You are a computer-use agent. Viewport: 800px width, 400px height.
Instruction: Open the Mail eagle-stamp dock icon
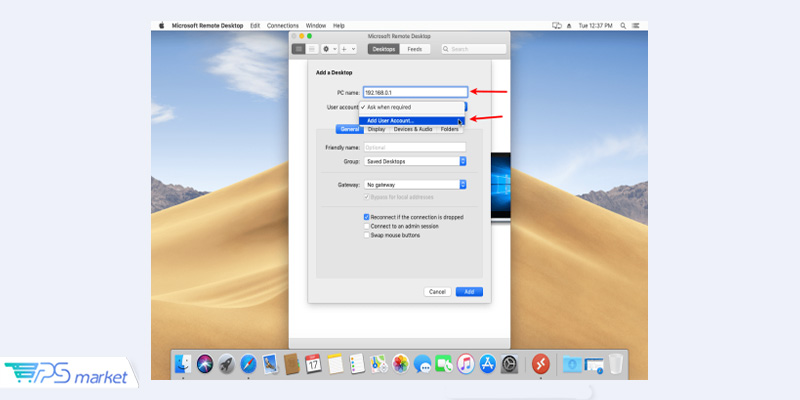(x=270, y=364)
